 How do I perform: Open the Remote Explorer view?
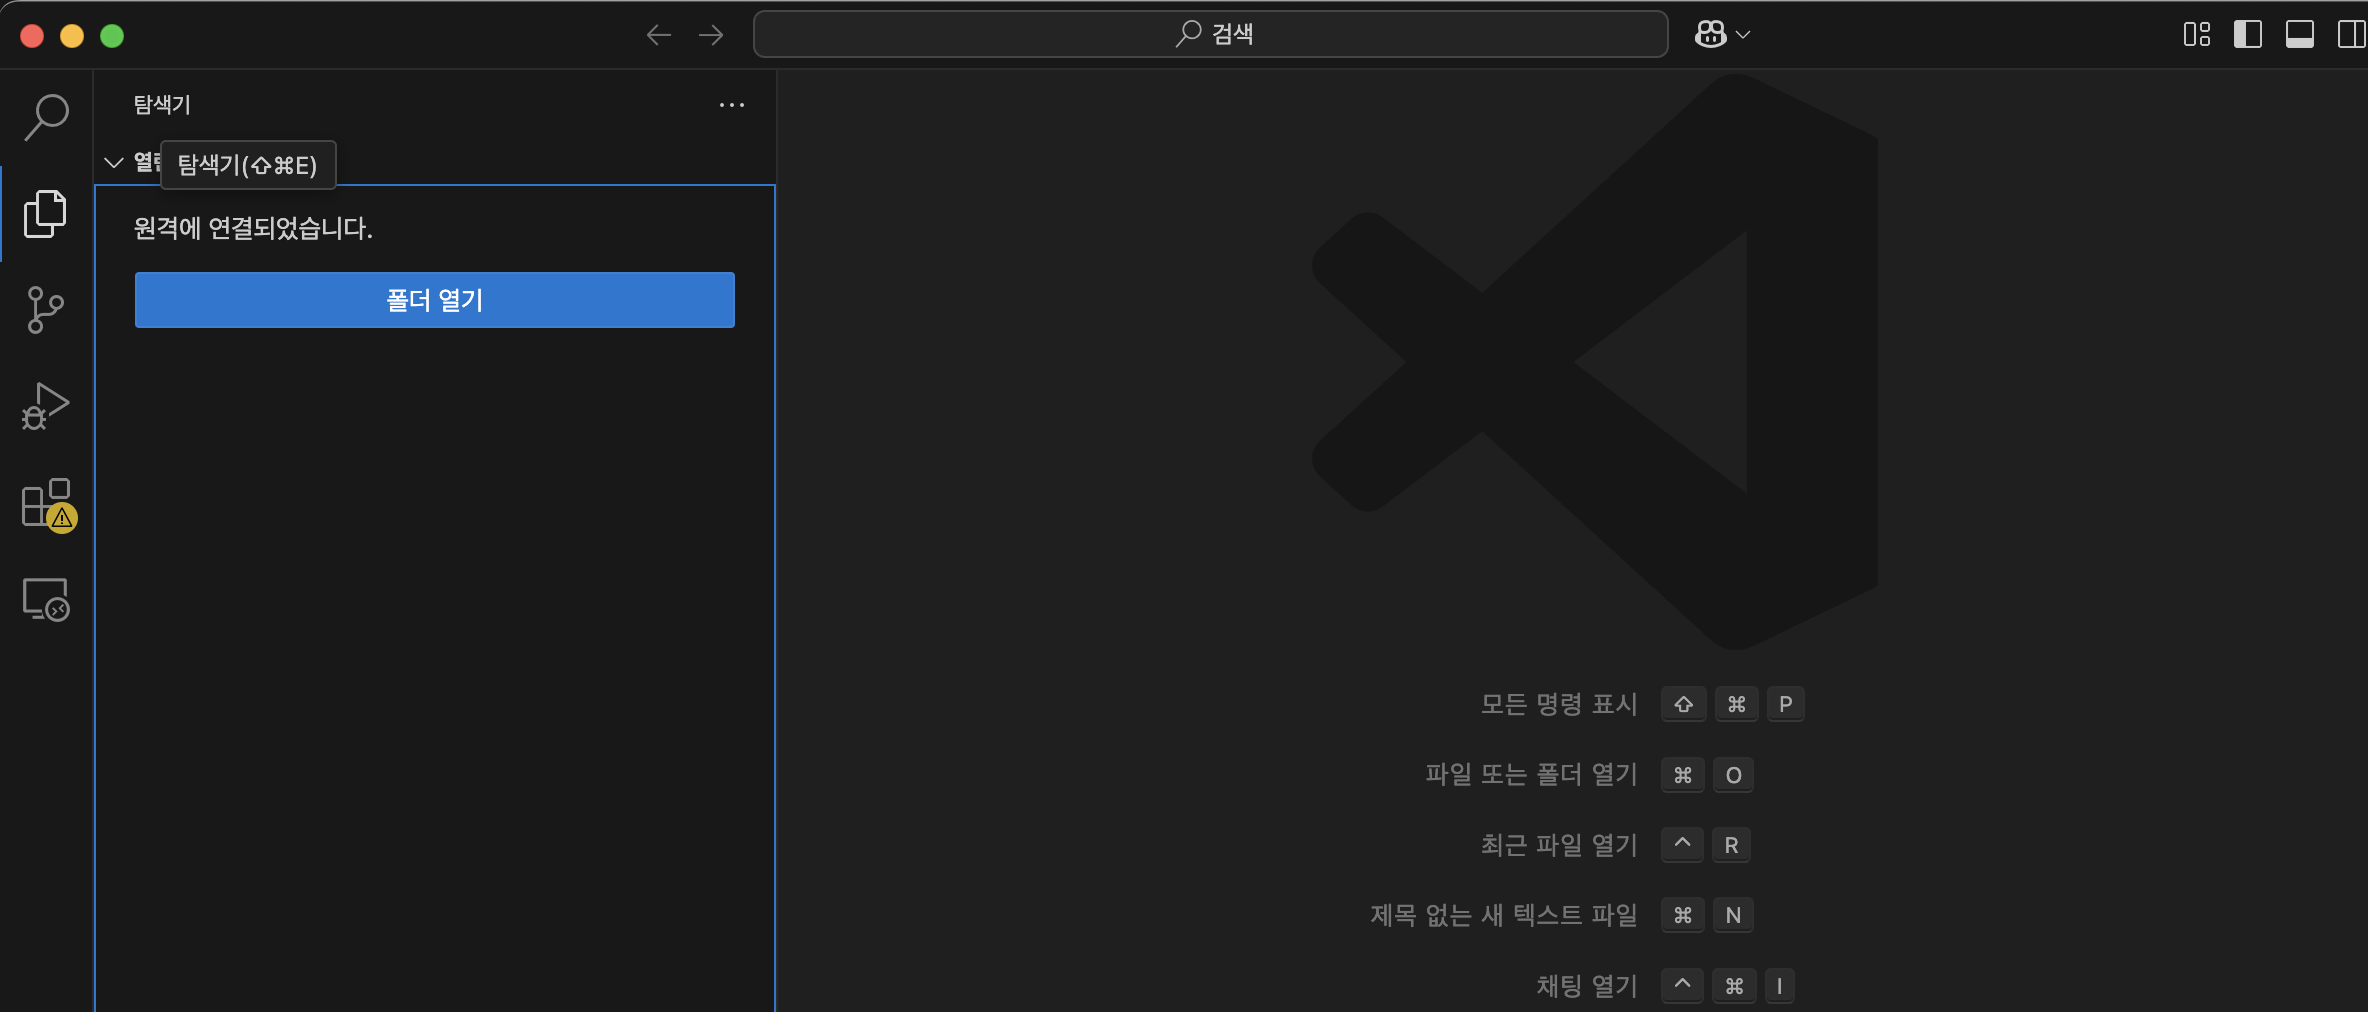46,599
